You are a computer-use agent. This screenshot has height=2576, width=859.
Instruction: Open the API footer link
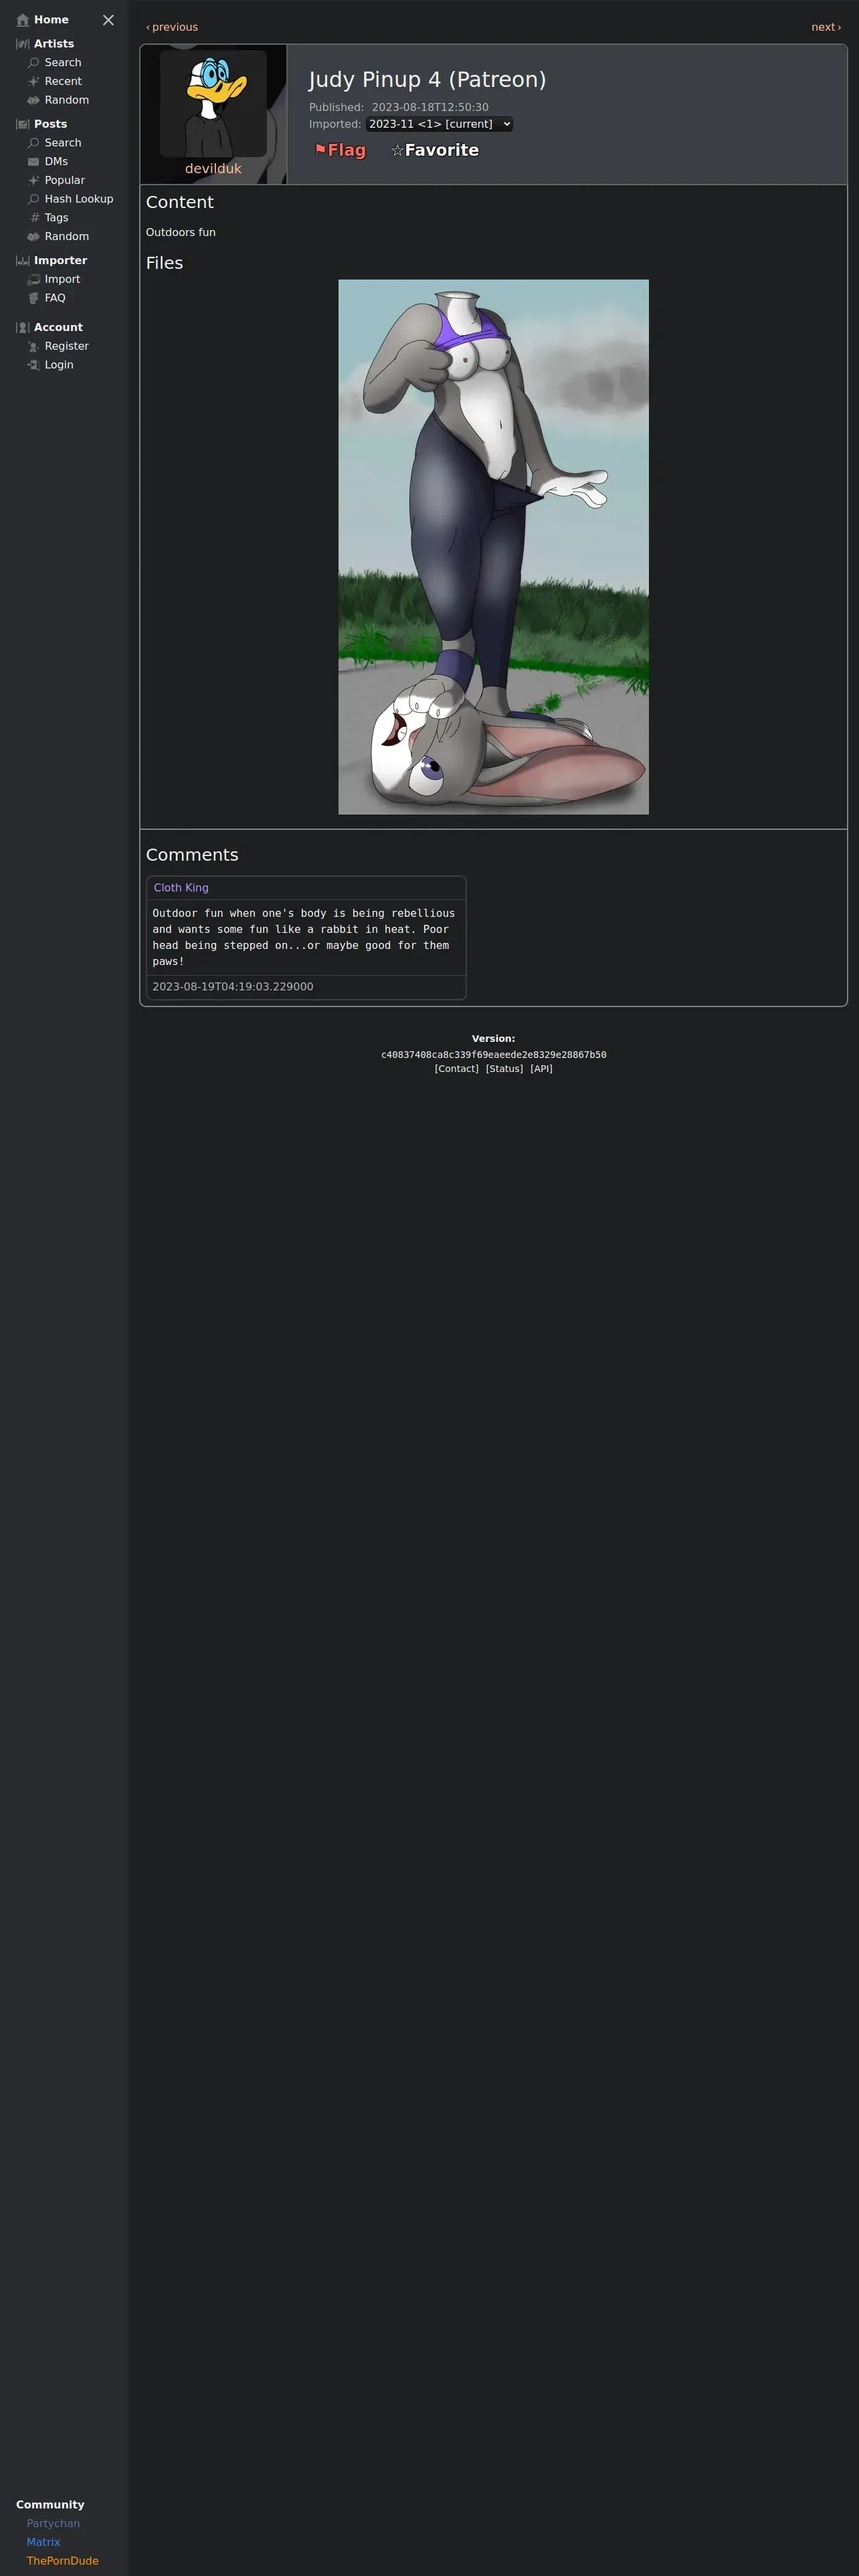tap(541, 1069)
